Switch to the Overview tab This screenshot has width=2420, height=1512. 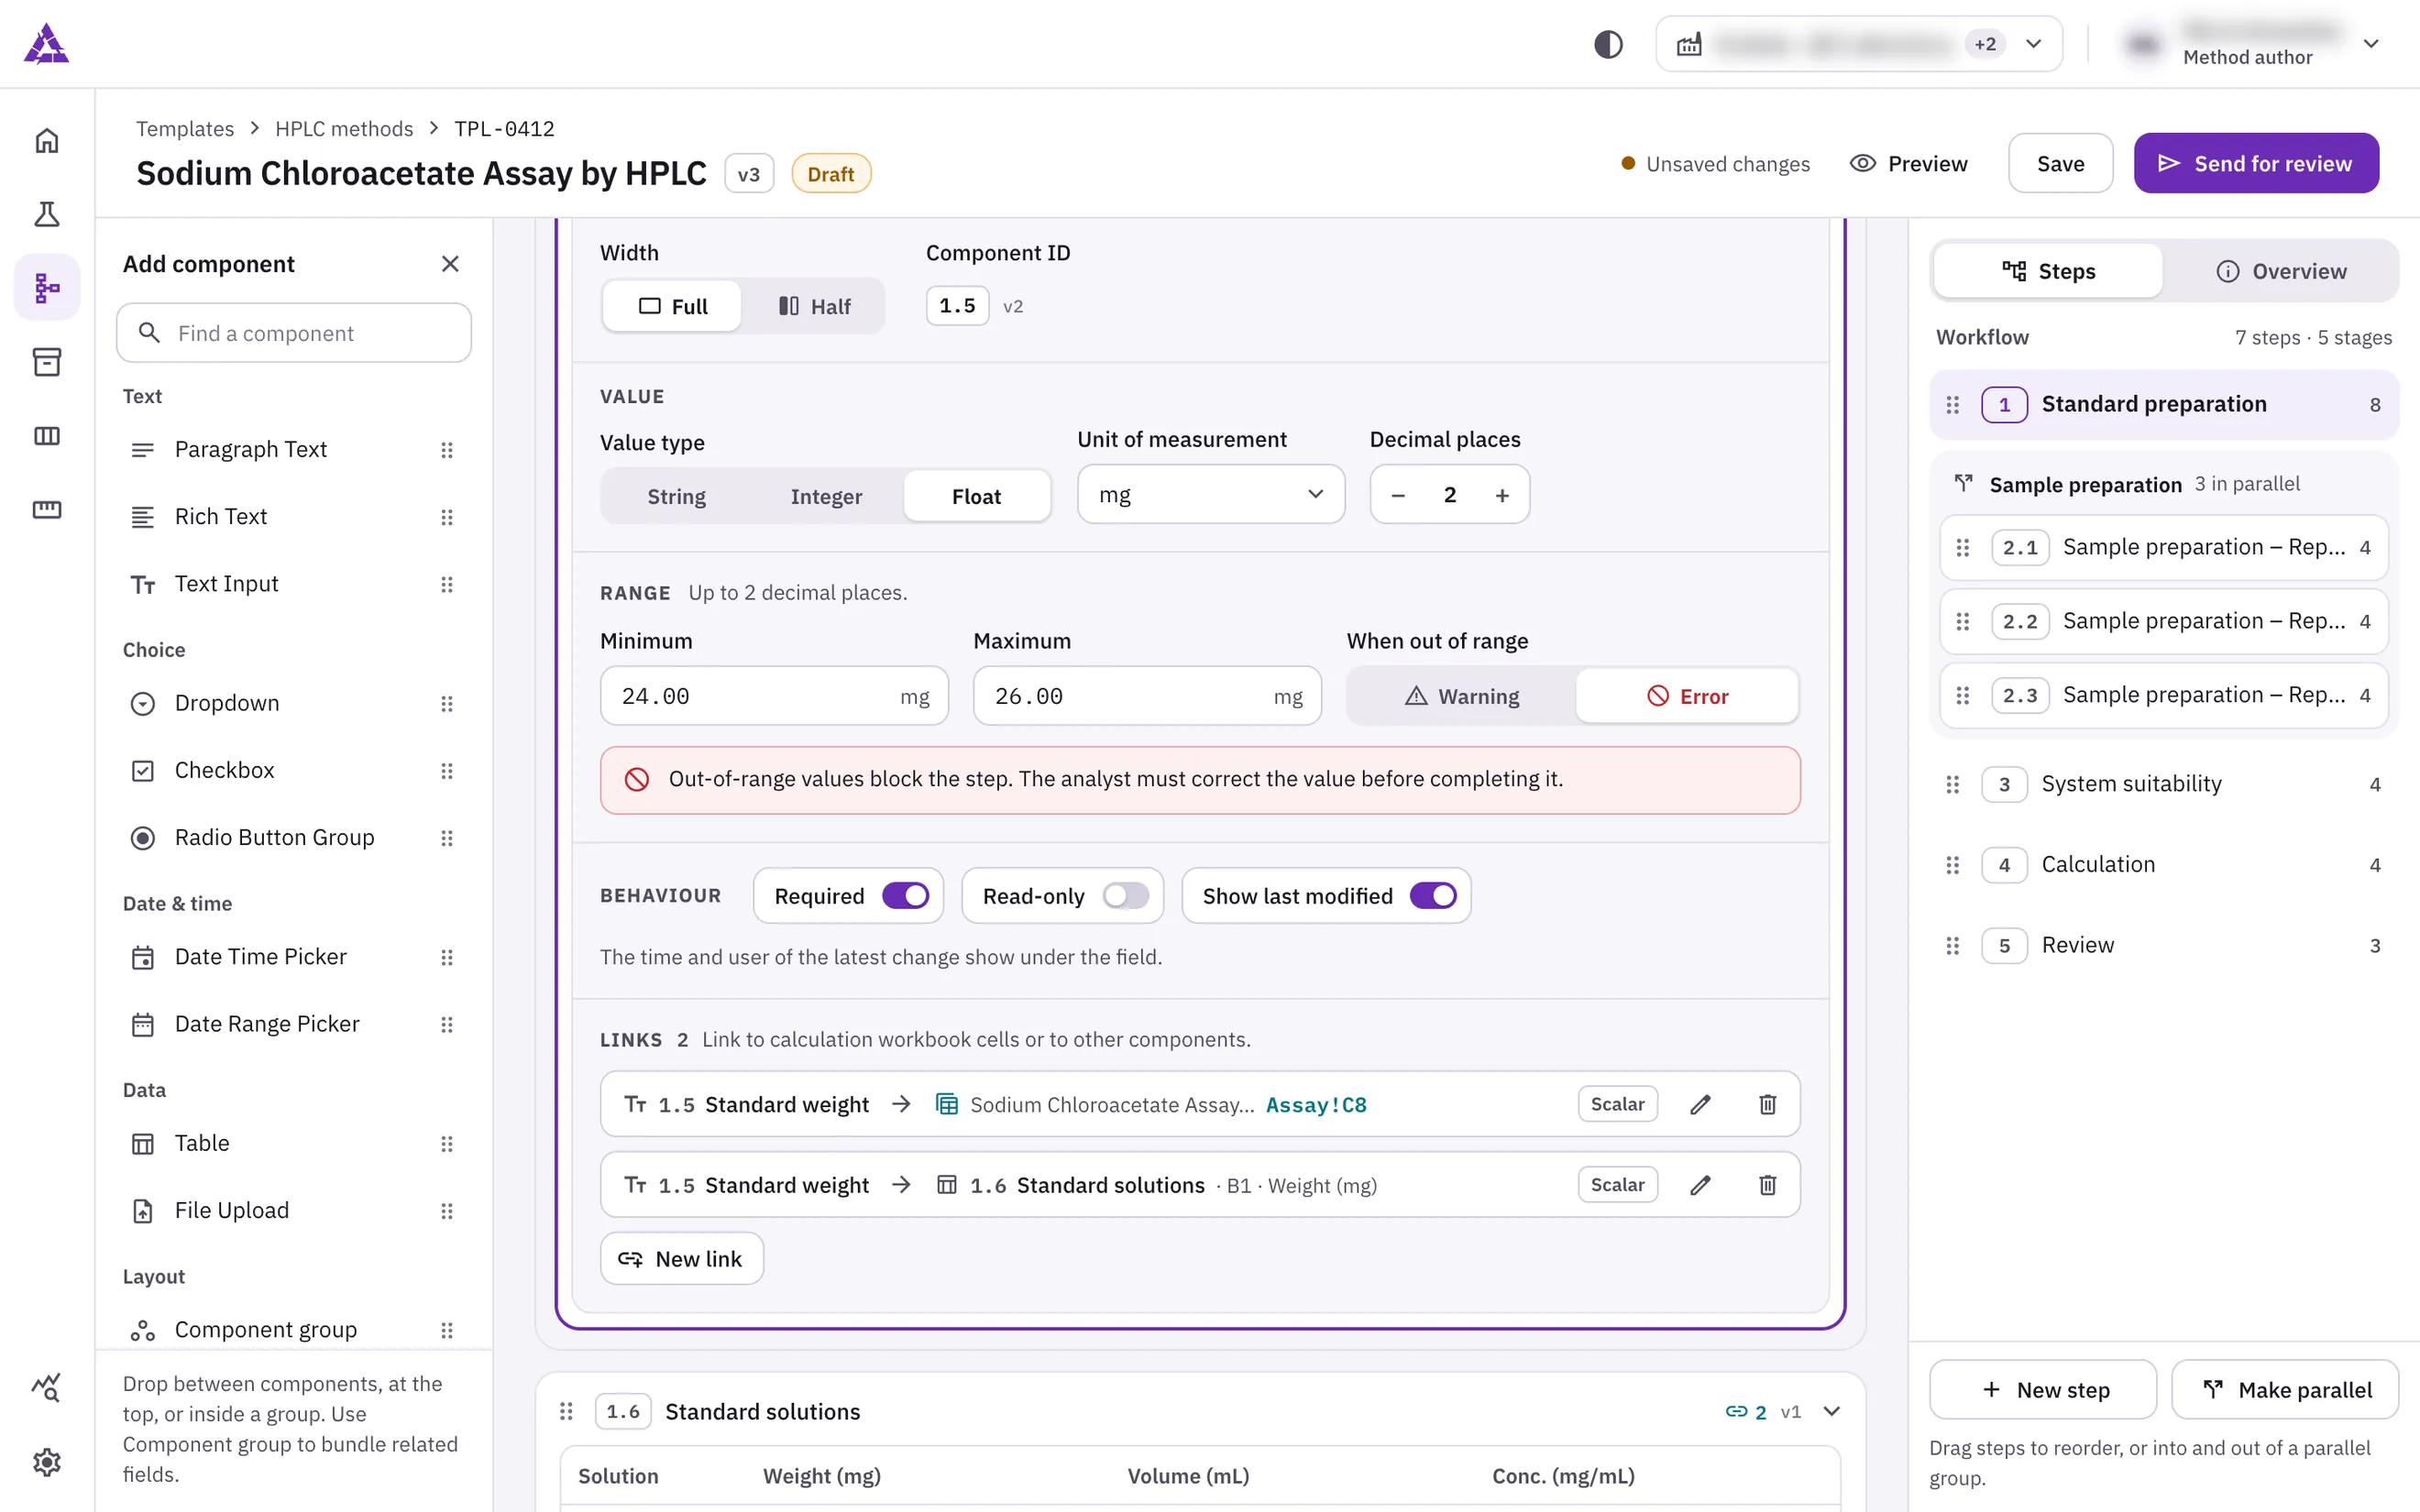(2281, 271)
